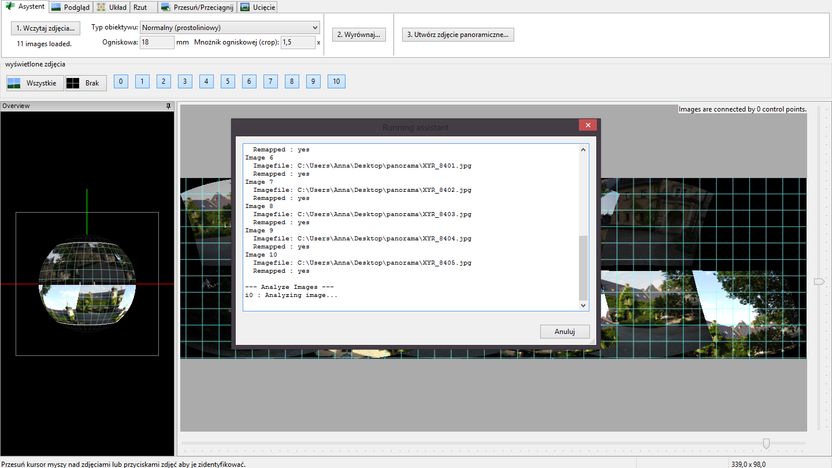This screenshot has width=832, height=468.
Task: Toggle image 1 display button
Action: click(142, 81)
